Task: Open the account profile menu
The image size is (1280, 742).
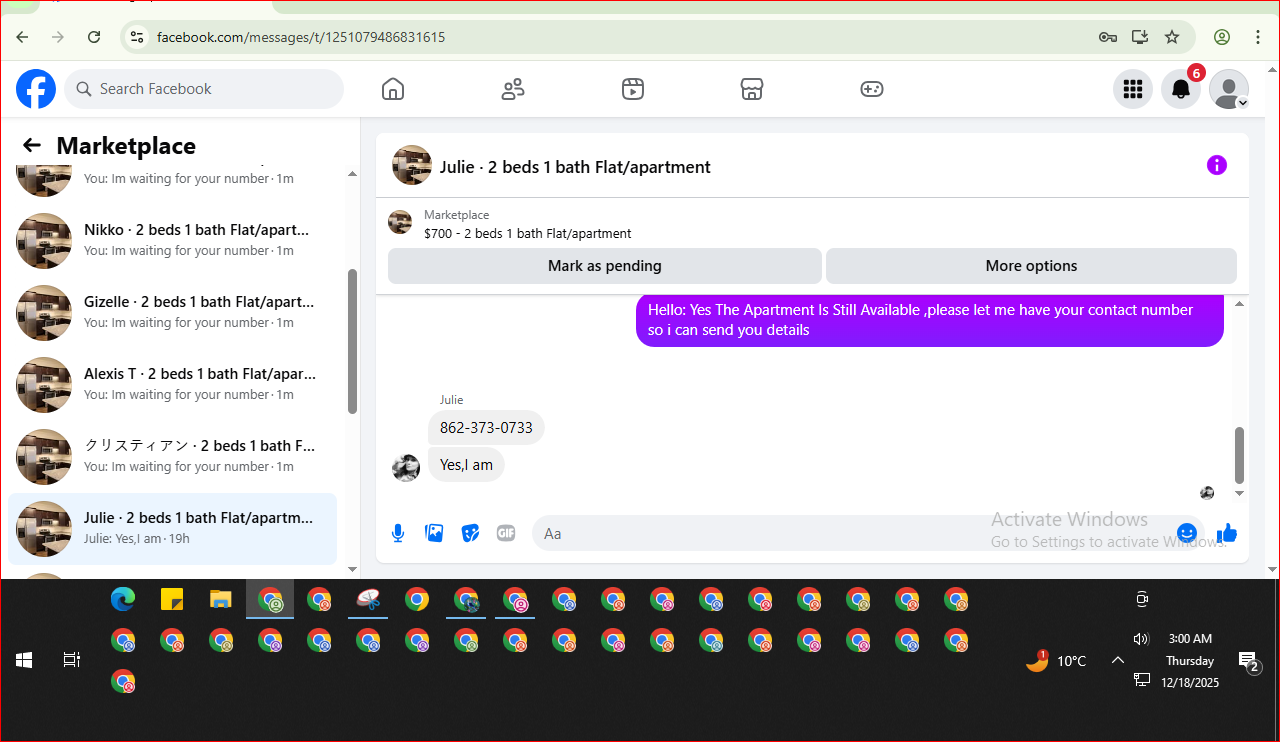Action: point(1229,89)
